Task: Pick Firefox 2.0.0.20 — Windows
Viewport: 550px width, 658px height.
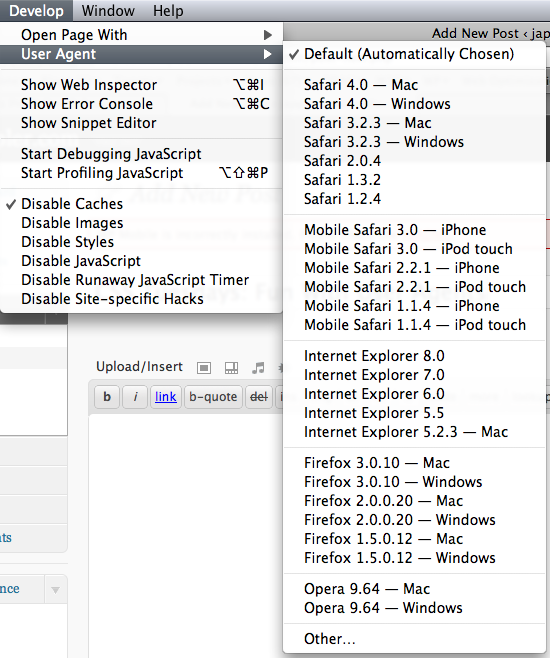Action: 414,520
